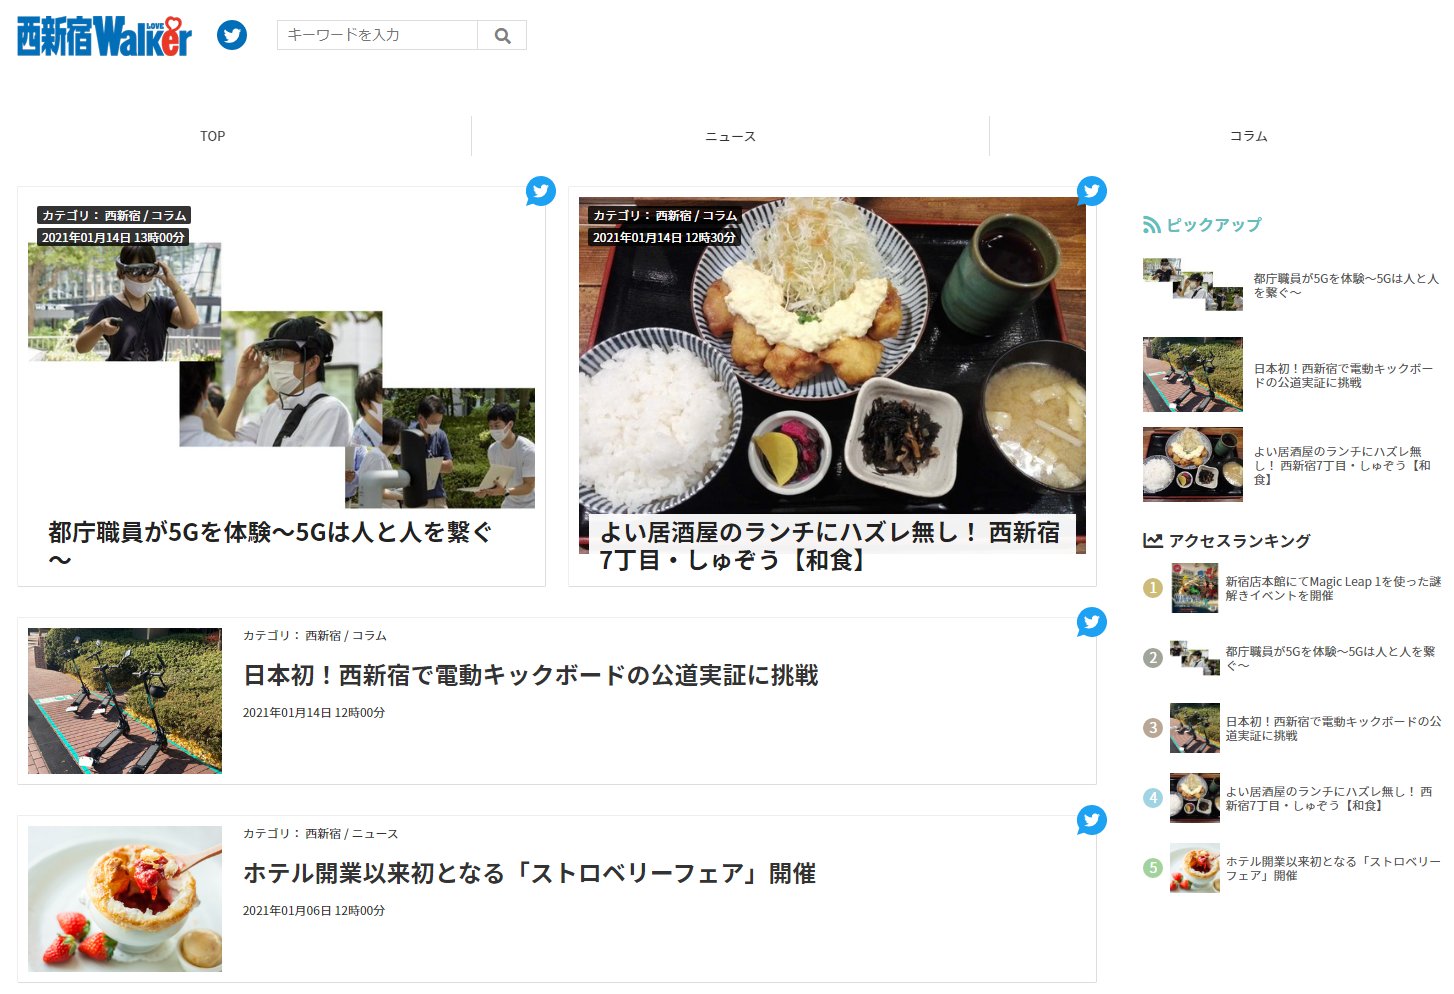1454x994 pixels.
Task: Click the kickboard thumbnail in the ピックアップ sidebar
Action: pyautogui.click(x=1192, y=374)
